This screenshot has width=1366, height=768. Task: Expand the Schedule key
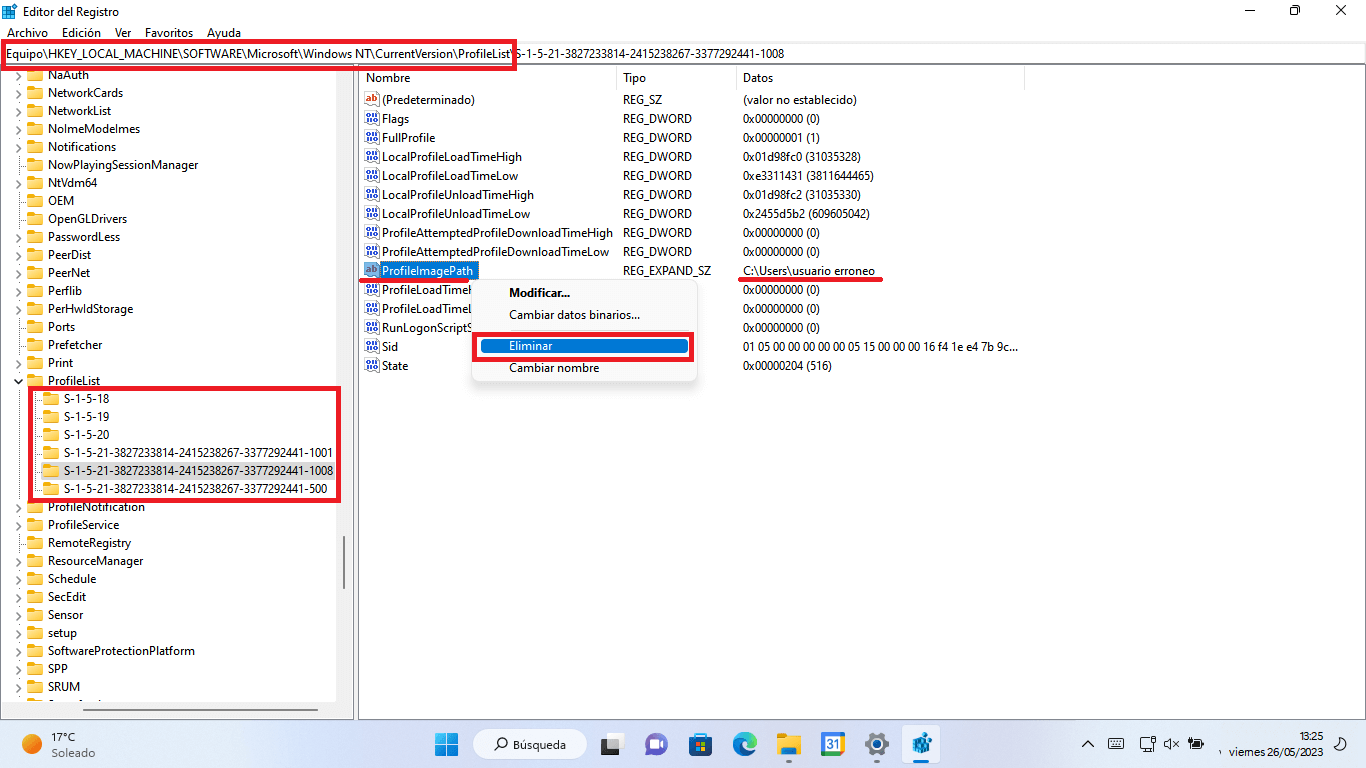(x=18, y=579)
